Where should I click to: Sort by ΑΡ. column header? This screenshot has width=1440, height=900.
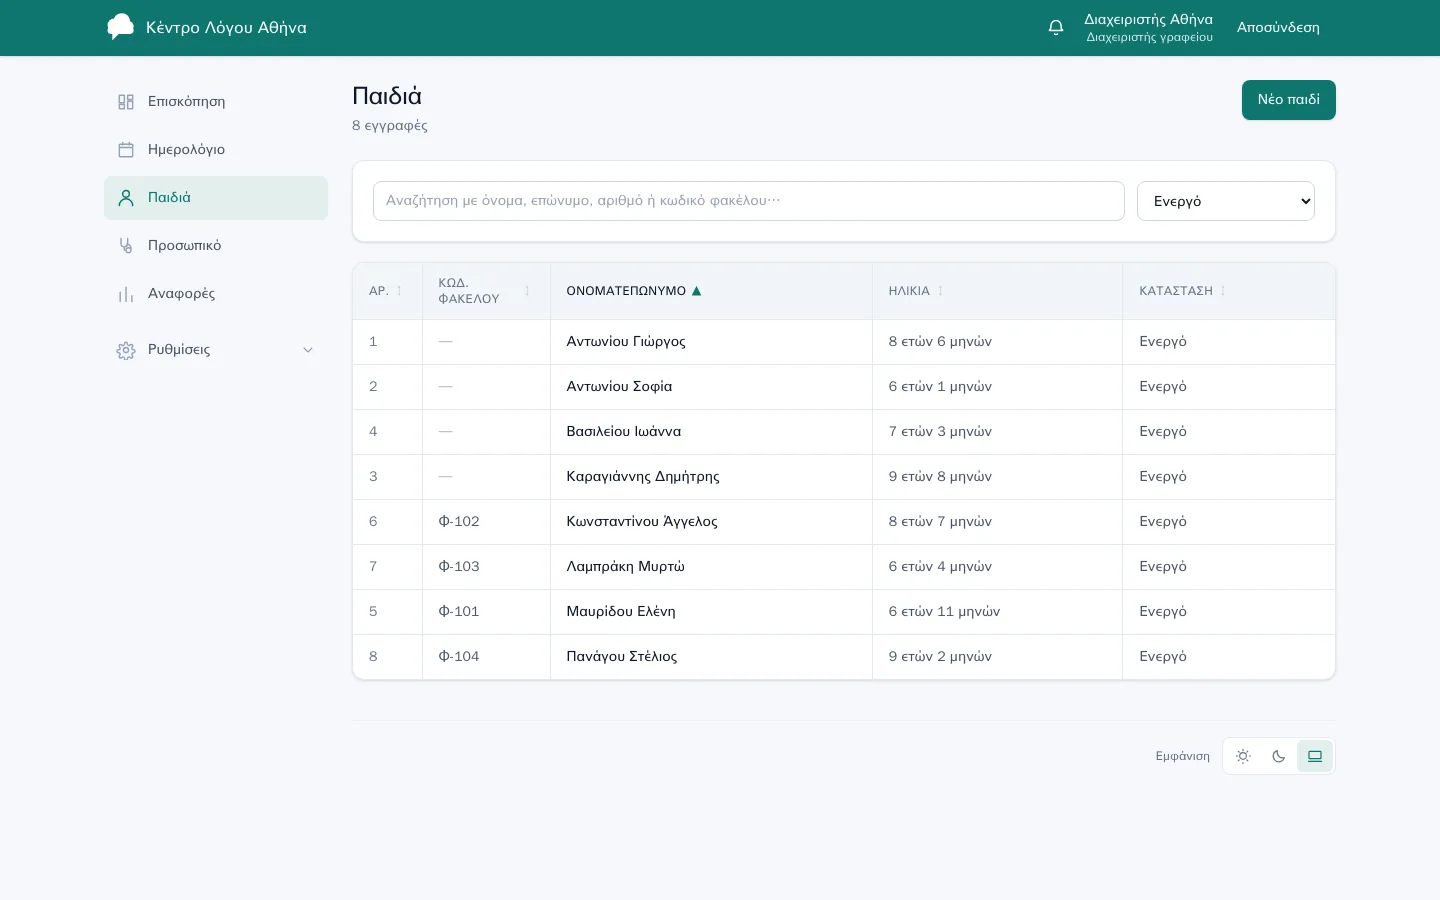click(x=387, y=291)
